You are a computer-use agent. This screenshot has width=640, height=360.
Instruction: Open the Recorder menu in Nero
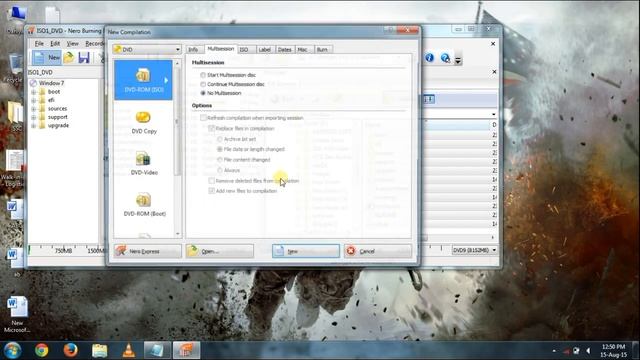pyautogui.click(x=94, y=43)
